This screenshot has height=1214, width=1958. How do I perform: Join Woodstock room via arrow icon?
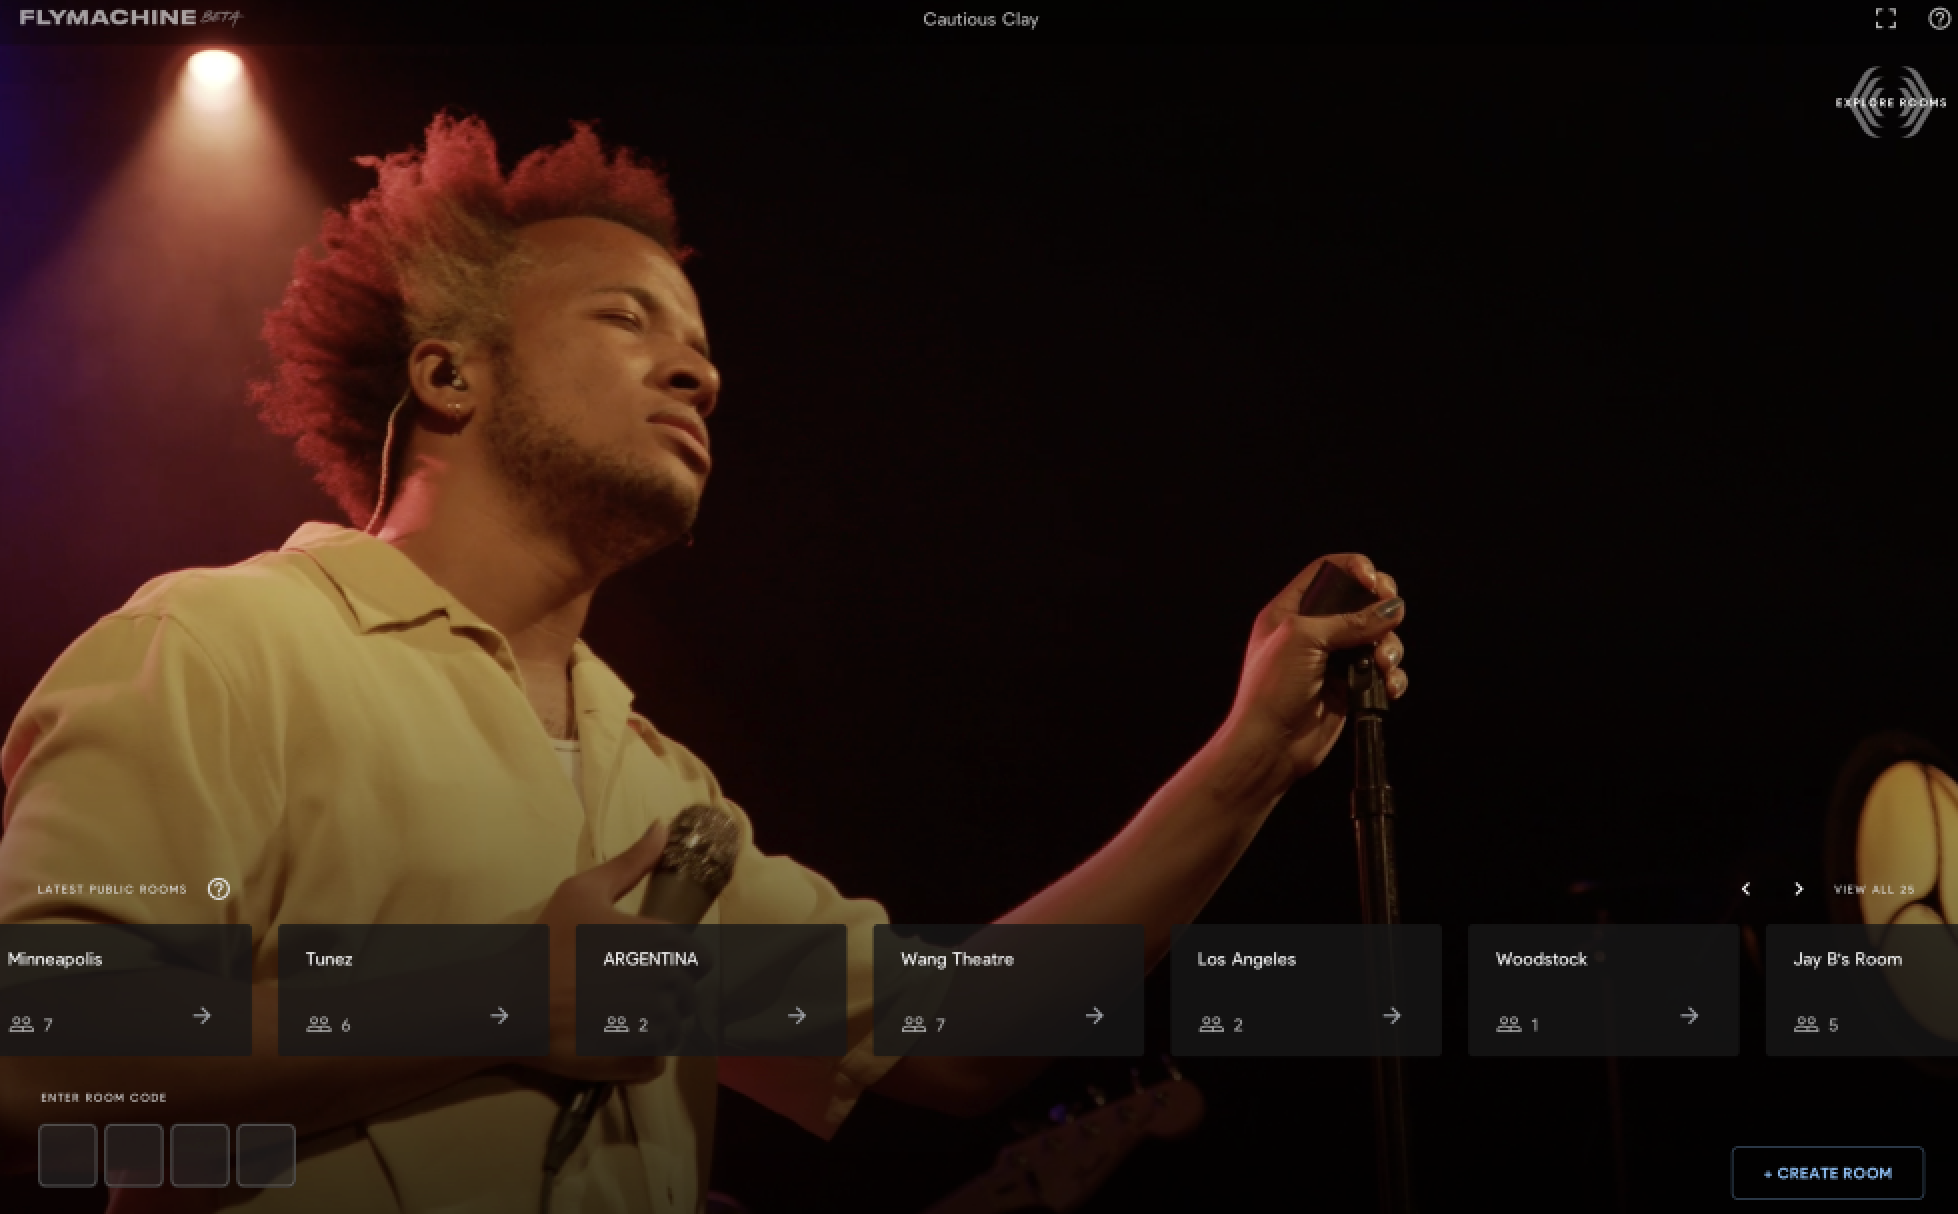[x=1689, y=1016]
